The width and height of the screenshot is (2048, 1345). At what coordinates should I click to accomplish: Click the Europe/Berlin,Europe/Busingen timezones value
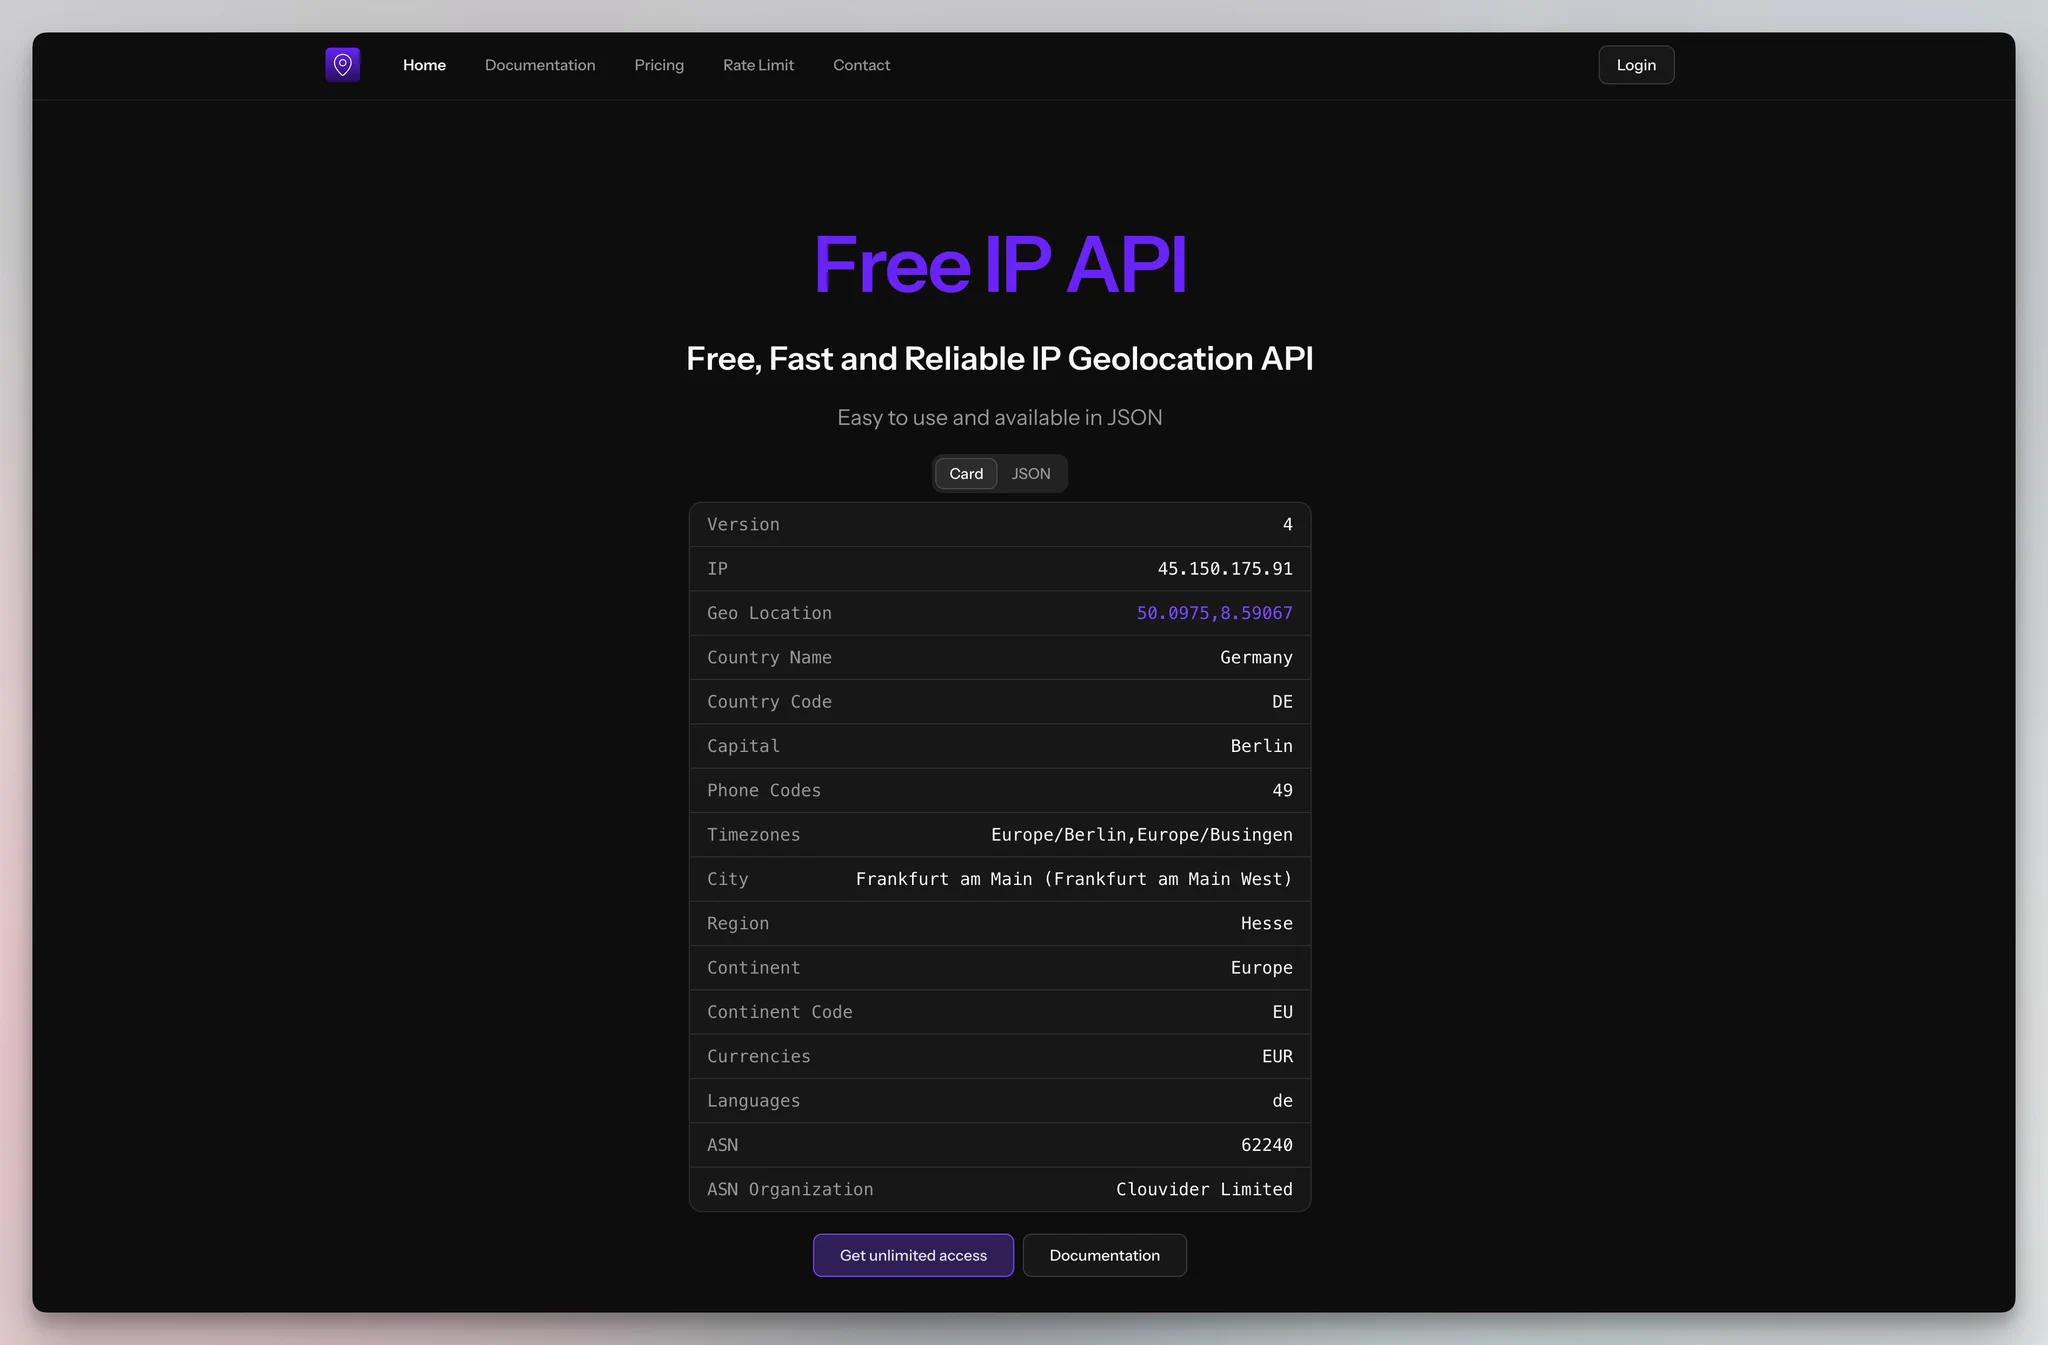(x=1142, y=835)
